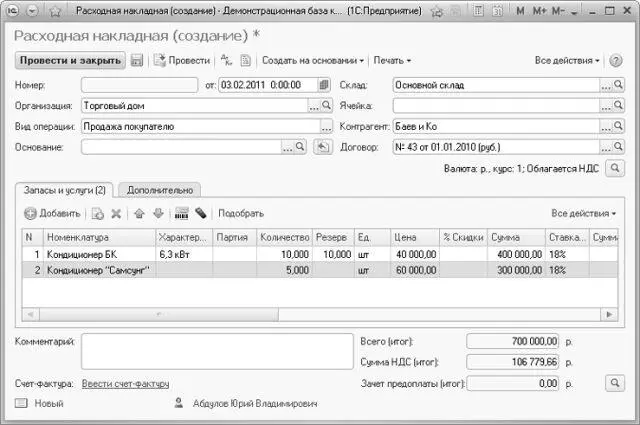Click the barcode scanner icon in table toolbar
640x425 pixels.
tap(182, 213)
